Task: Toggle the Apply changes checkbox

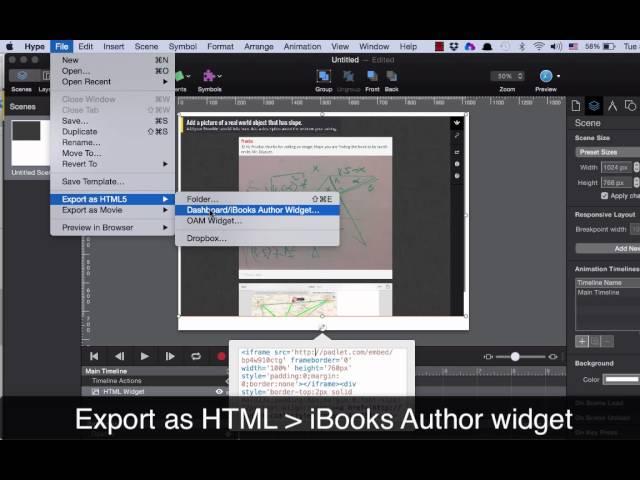Action: click(604, 196)
